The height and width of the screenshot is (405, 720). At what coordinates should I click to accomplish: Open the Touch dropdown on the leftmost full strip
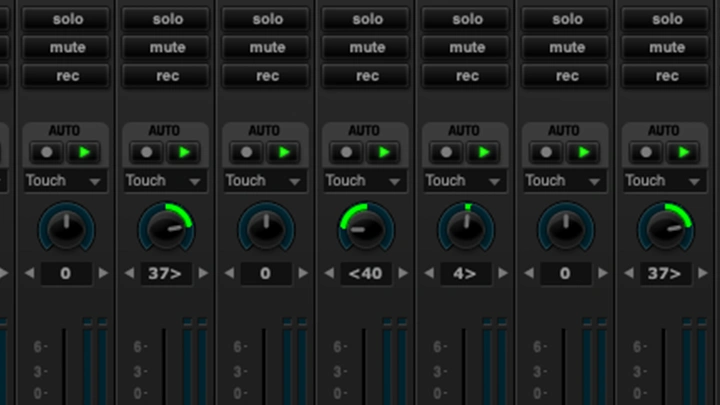tap(66, 181)
